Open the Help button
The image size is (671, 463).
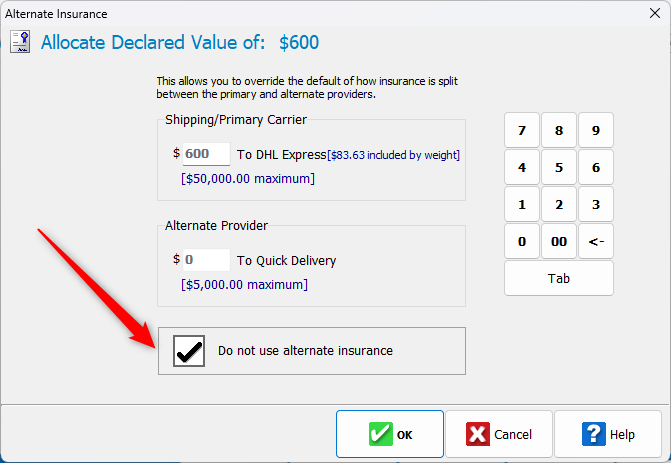pyautogui.click(x=608, y=435)
